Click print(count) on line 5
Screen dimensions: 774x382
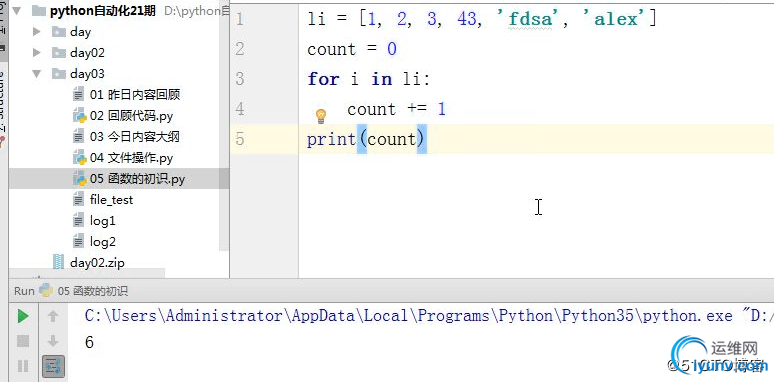[x=366, y=139]
